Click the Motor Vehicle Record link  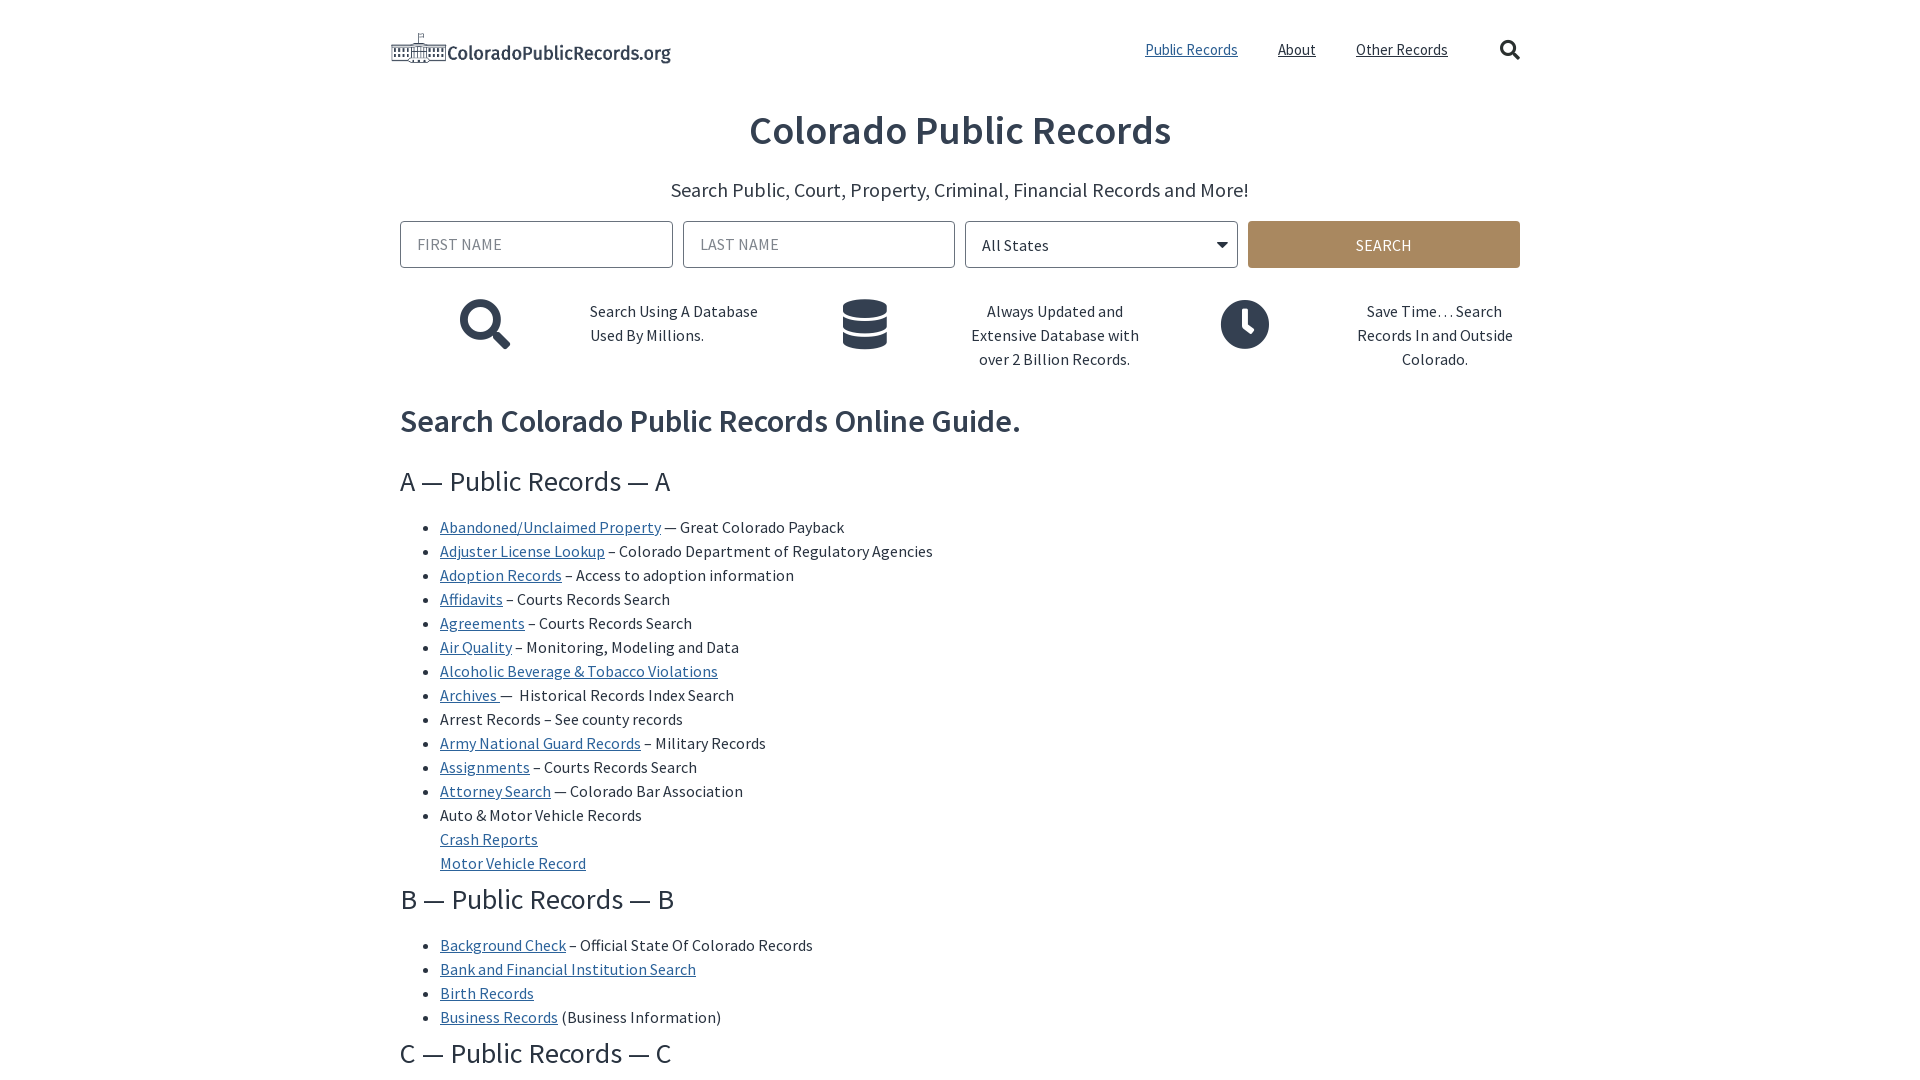[513, 862]
